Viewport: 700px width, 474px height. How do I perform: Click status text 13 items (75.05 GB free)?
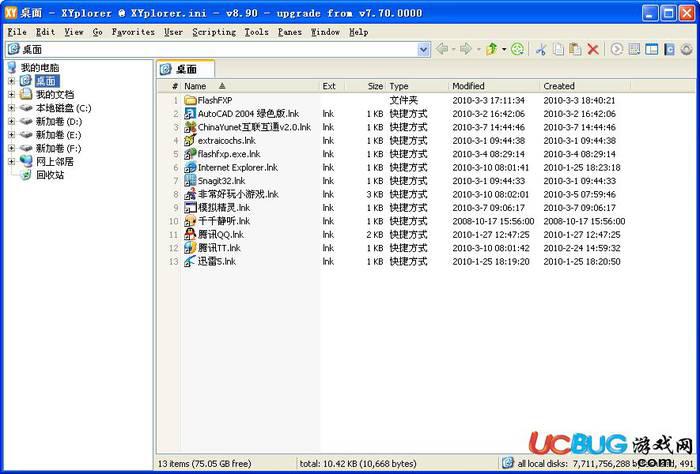click(x=204, y=463)
